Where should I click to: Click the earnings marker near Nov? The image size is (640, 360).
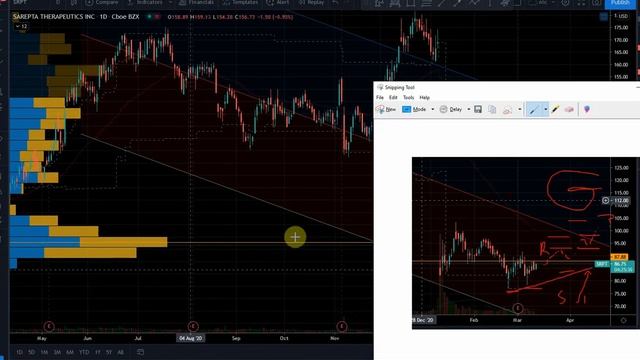tap(342, 326)
